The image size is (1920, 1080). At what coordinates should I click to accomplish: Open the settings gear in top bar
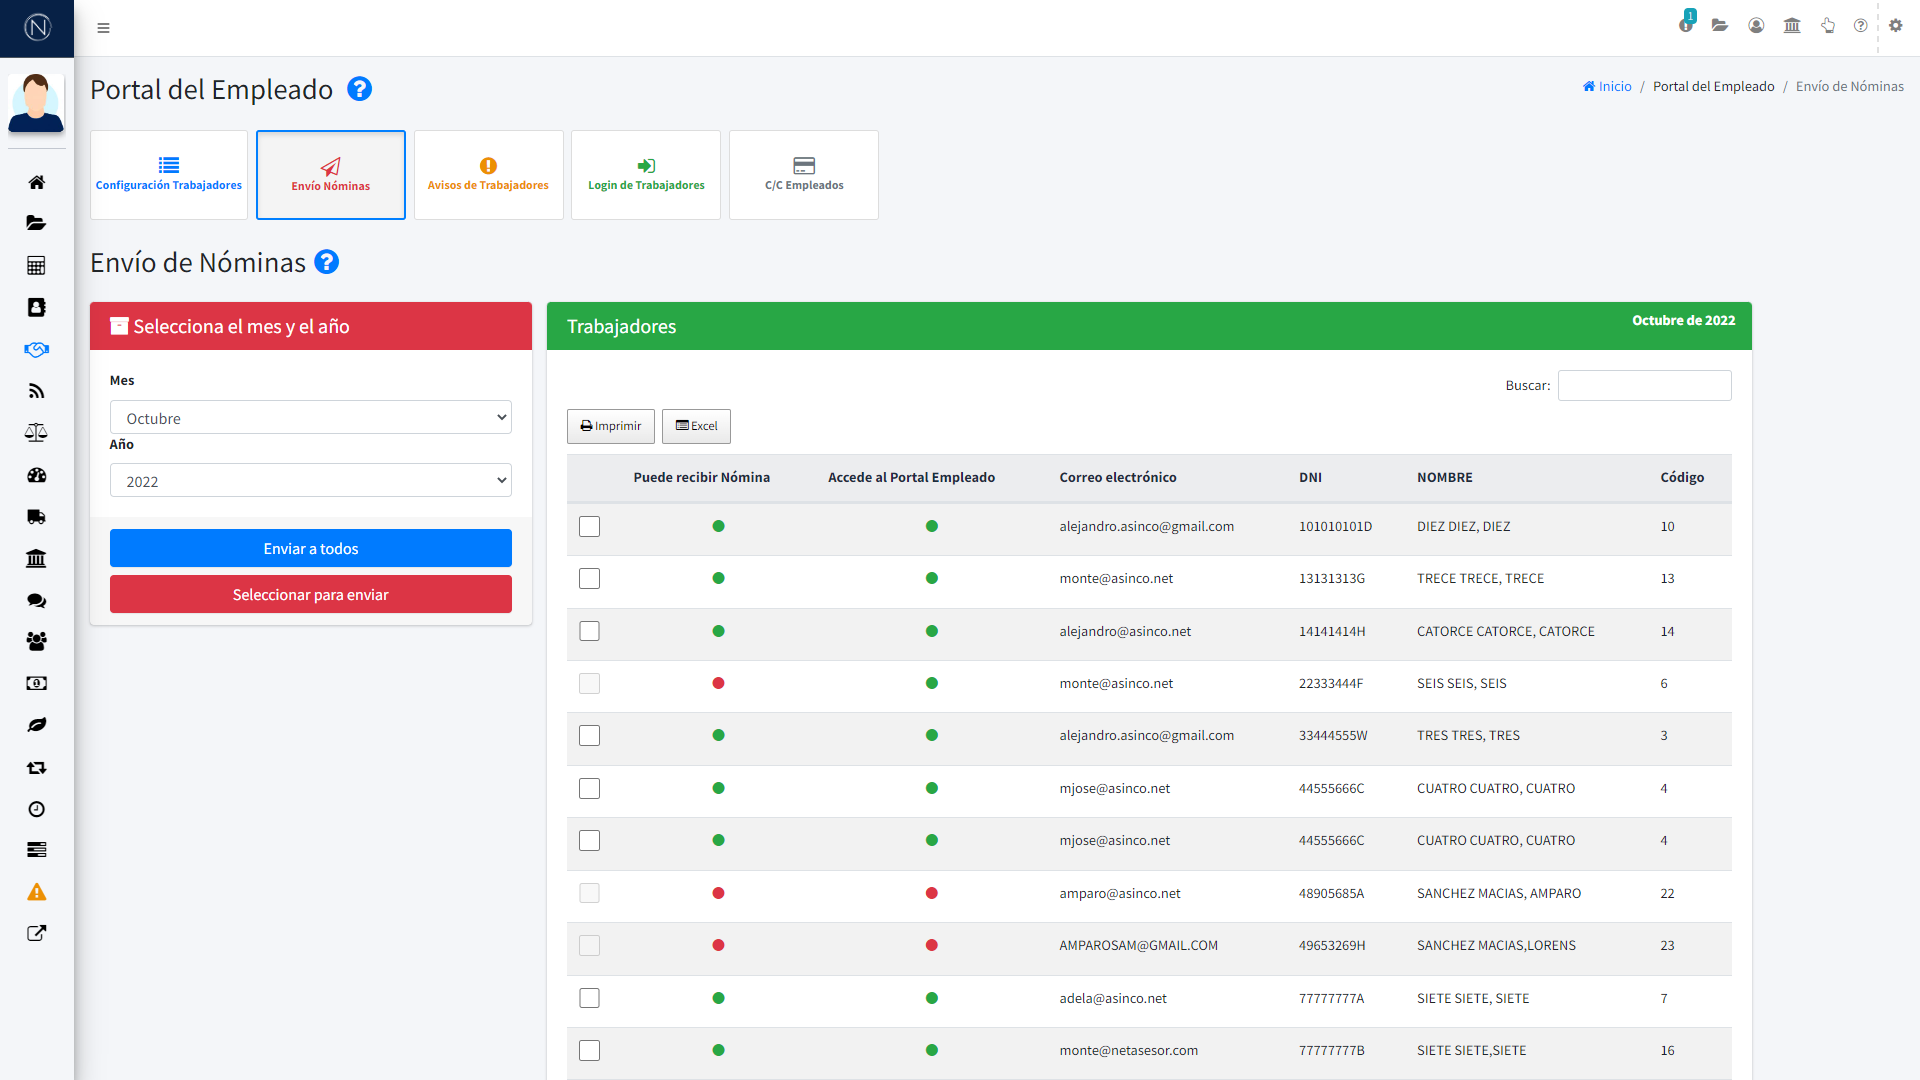pyautogui.click(x=1895, y=26)
